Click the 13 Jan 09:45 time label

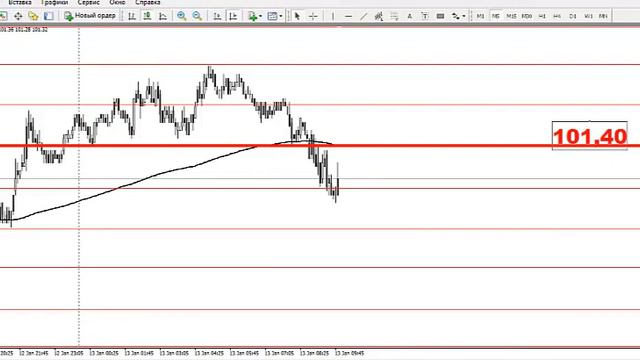349,353
